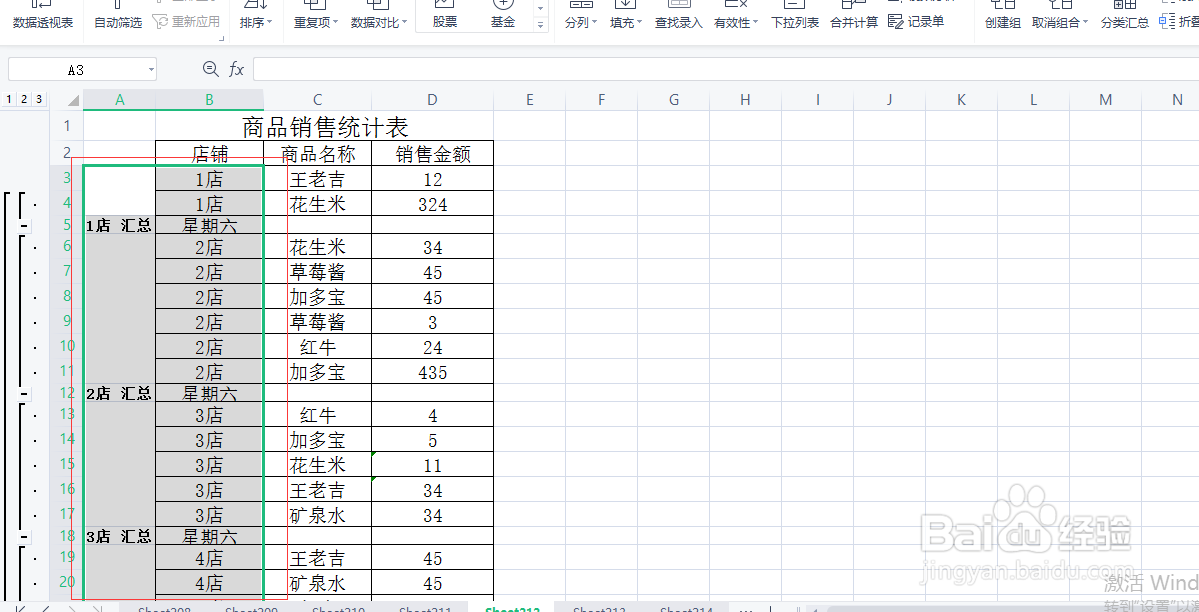Click 矿泉水 in row 17
This screenshot has height=612, width=1199.
(x=317, y=515)
